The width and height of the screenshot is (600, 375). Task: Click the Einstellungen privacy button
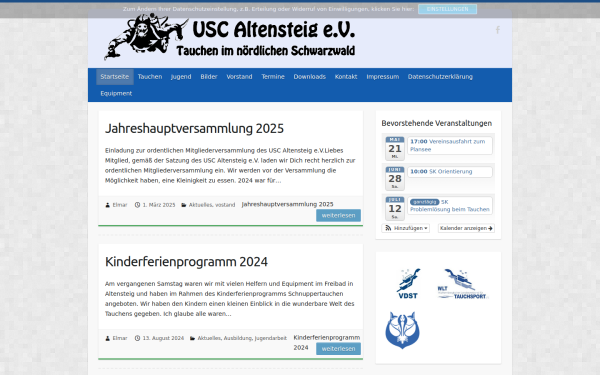447,9
